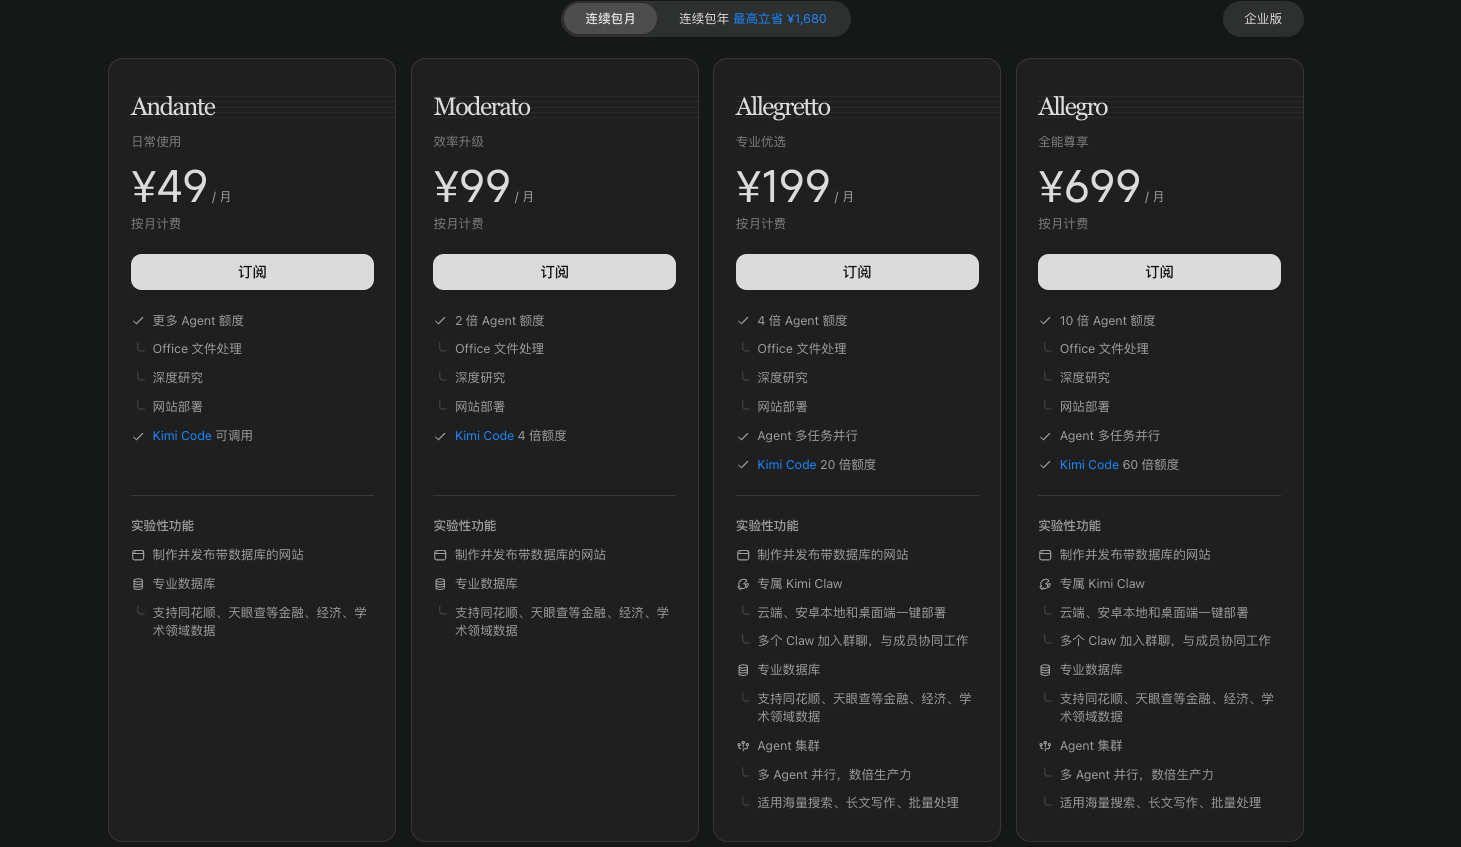1461x847 pixels.
Task: Click the database icon in Moderato card
Action: point(440,584)
